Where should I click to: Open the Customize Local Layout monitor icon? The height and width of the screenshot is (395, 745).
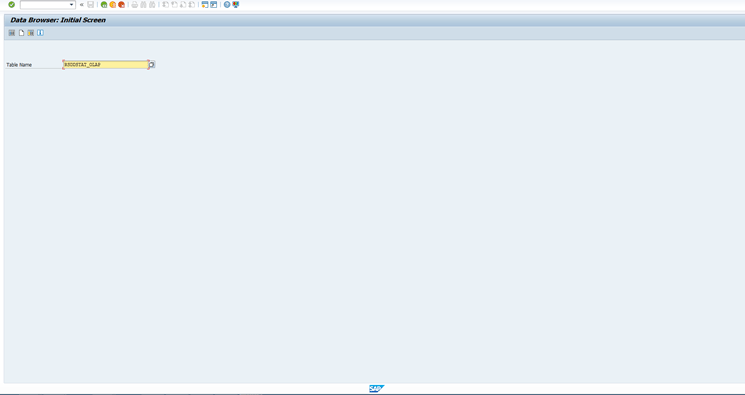coord(236,5)
